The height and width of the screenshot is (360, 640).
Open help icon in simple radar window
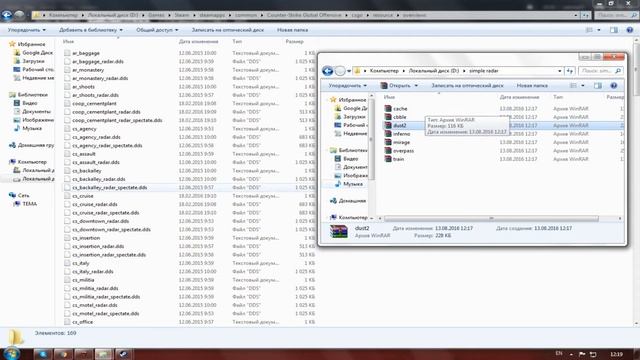coord(613,85)
